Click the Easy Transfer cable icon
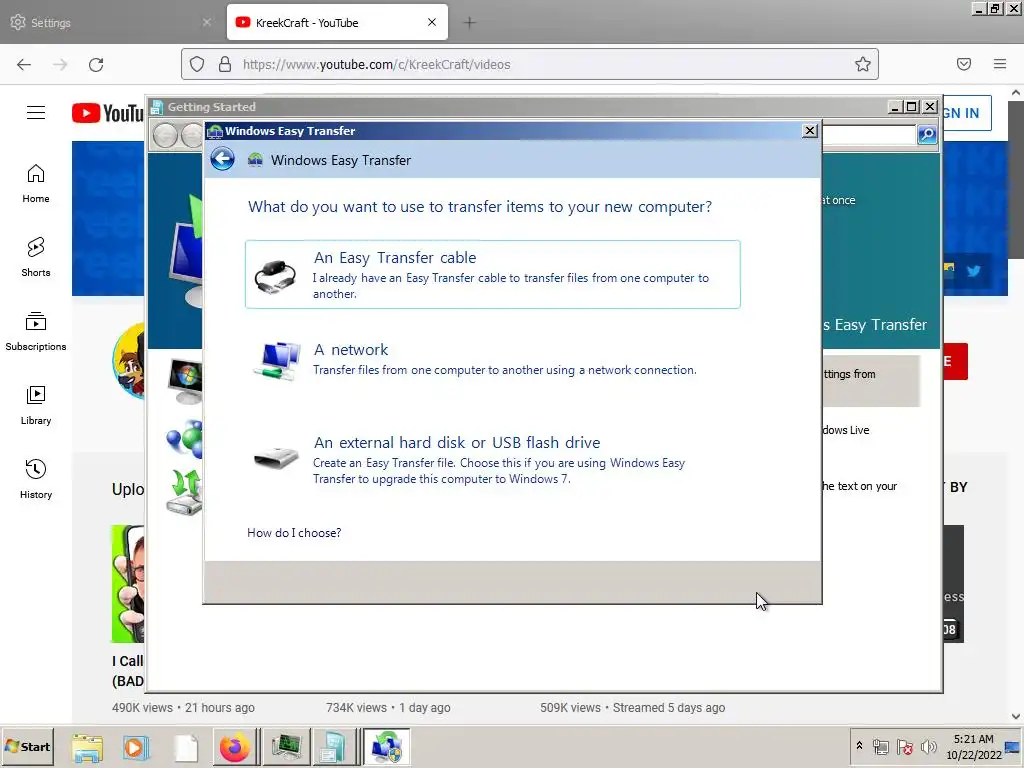 coord(275,276)
